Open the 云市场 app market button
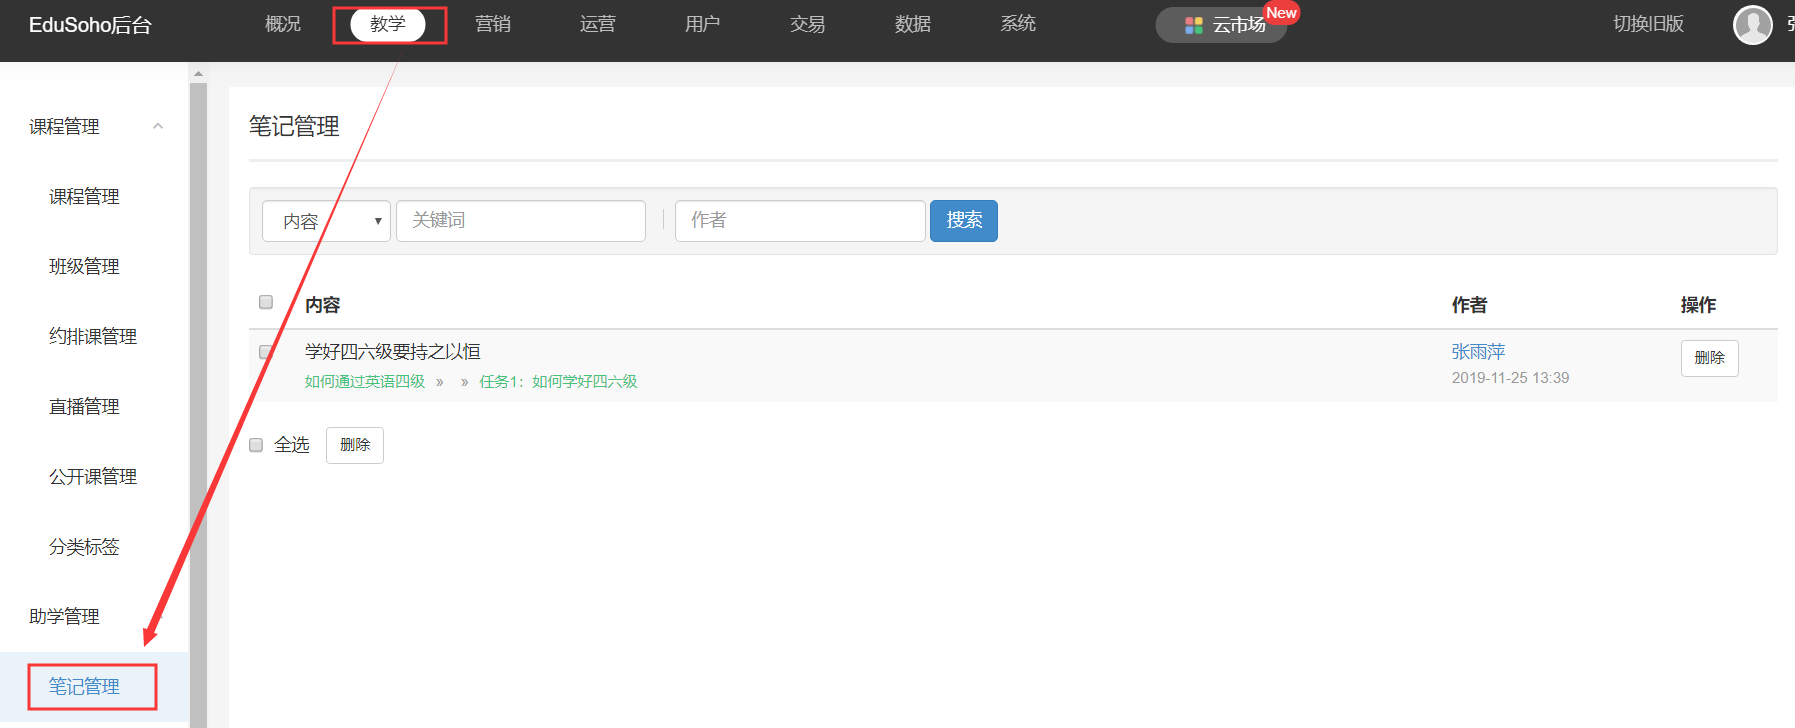 click(x=1223, y=25)
